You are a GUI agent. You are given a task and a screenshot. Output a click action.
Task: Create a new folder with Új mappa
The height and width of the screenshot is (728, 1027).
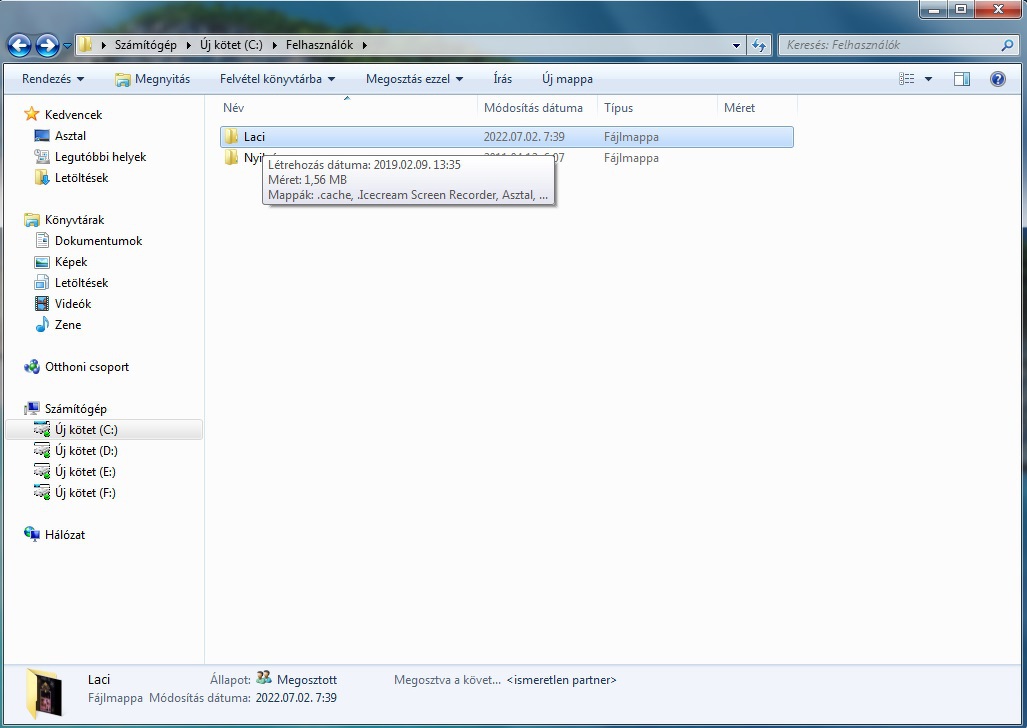[x=567, y=79]
